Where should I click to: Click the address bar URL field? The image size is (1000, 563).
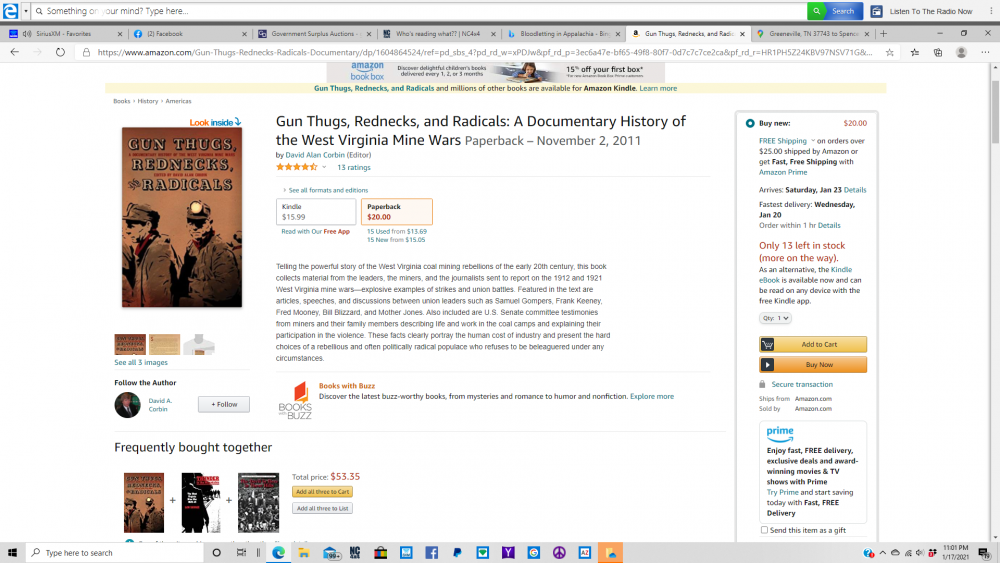[485, 52]
